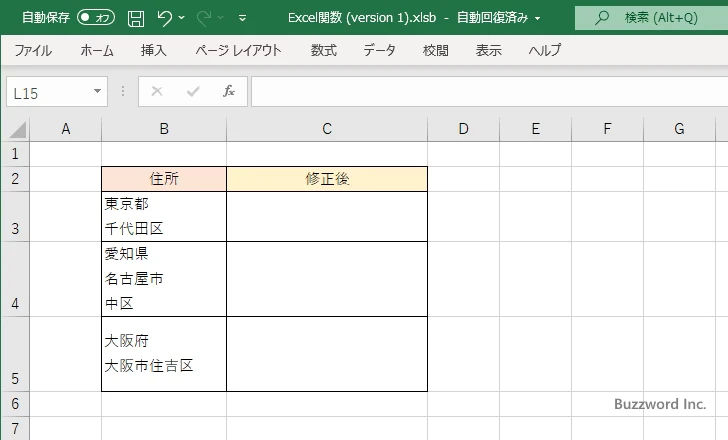Select column E header

(x=535, y=129)
